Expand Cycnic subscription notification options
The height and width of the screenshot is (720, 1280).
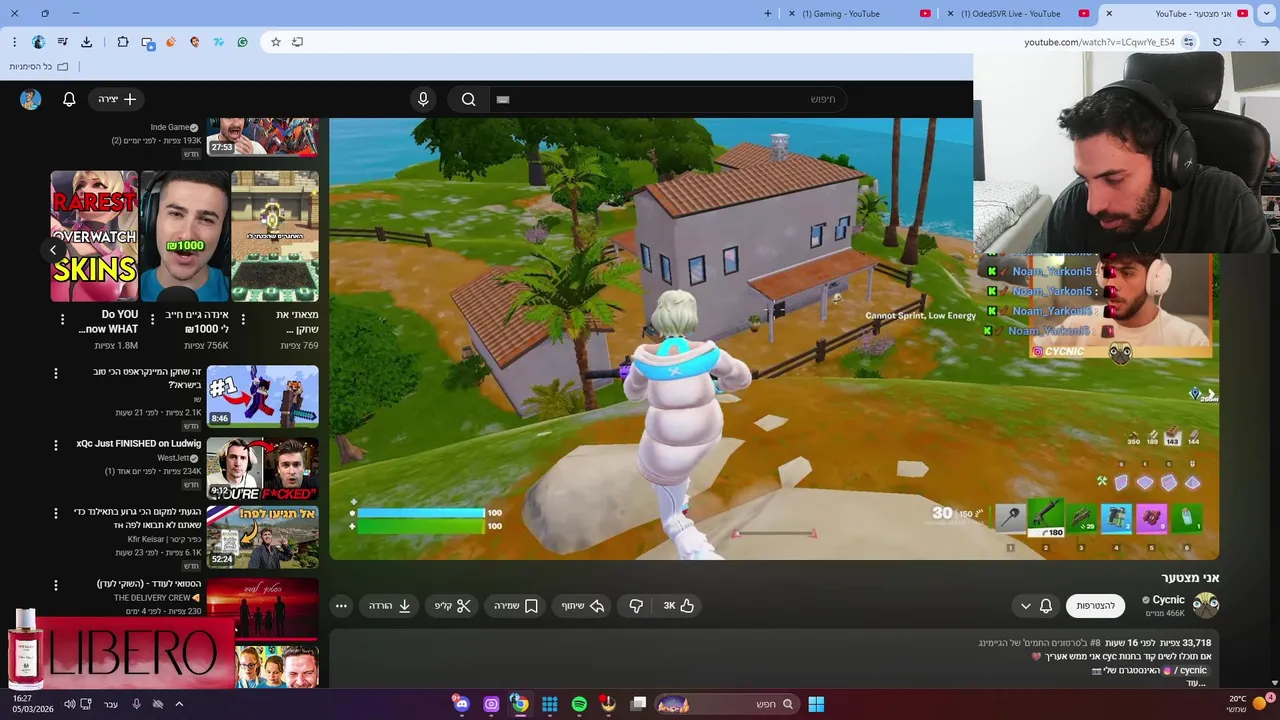point(1035,606)
